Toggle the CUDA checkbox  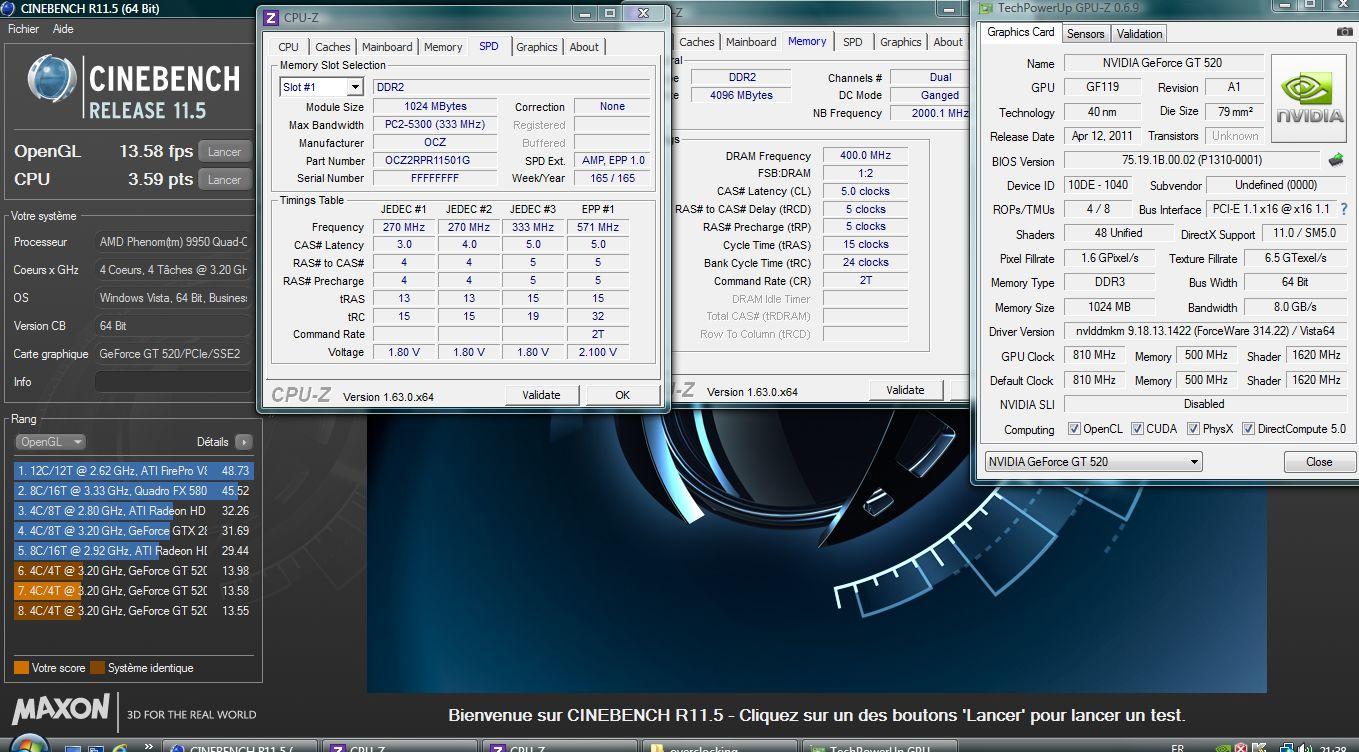pos(1137,429)
